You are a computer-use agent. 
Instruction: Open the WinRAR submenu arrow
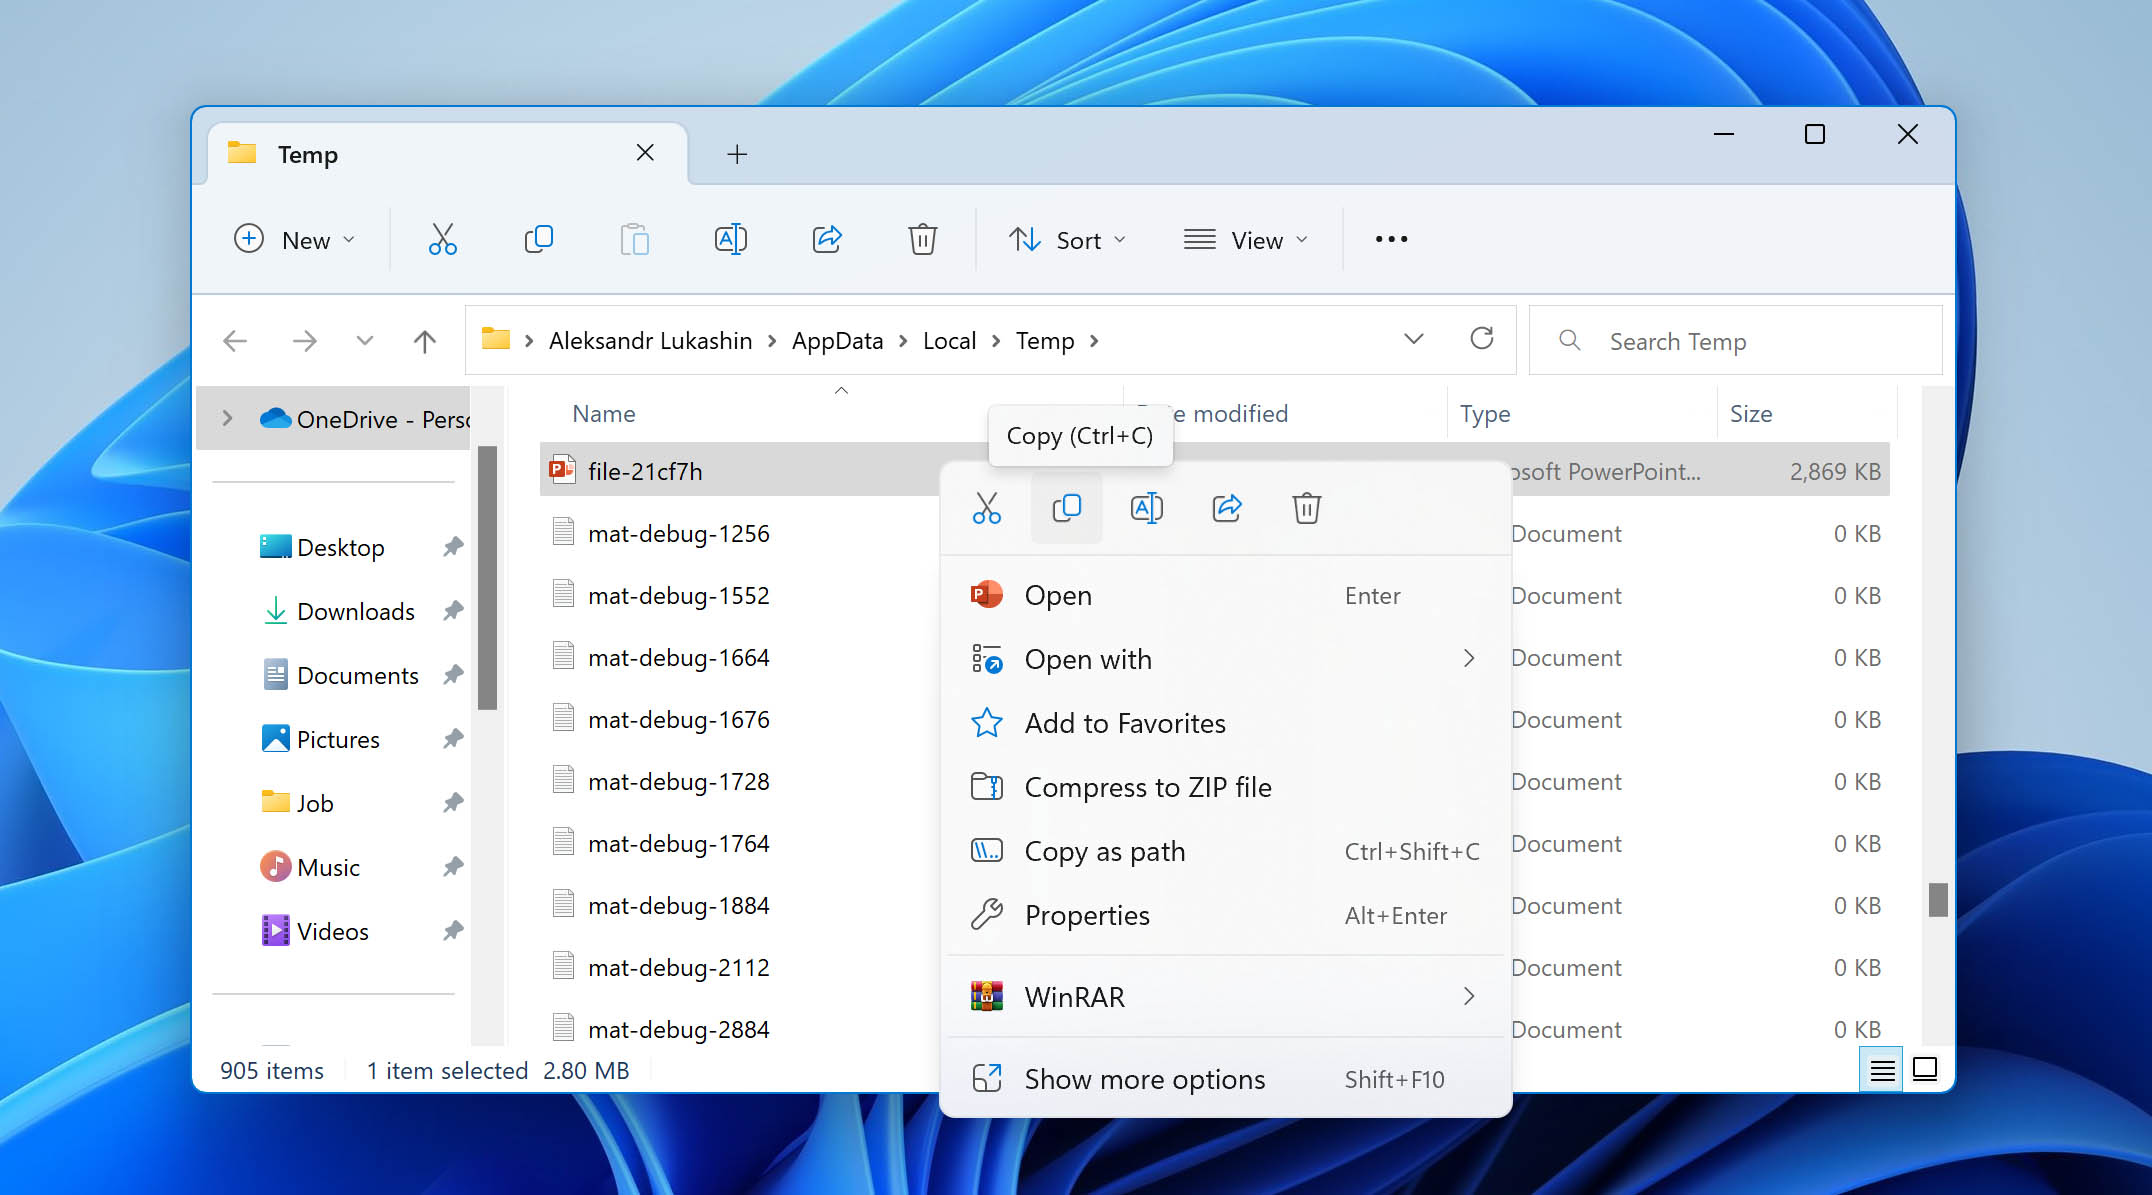[1469, 995]
